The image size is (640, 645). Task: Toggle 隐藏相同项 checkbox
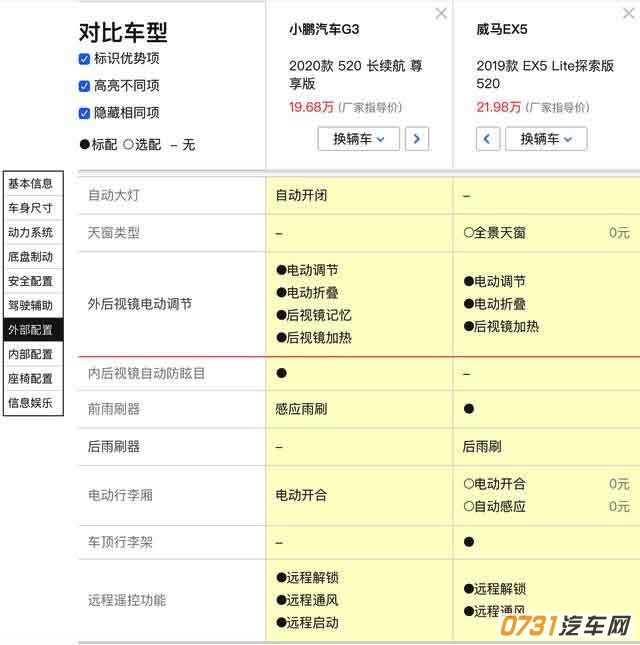coord(84,113)
